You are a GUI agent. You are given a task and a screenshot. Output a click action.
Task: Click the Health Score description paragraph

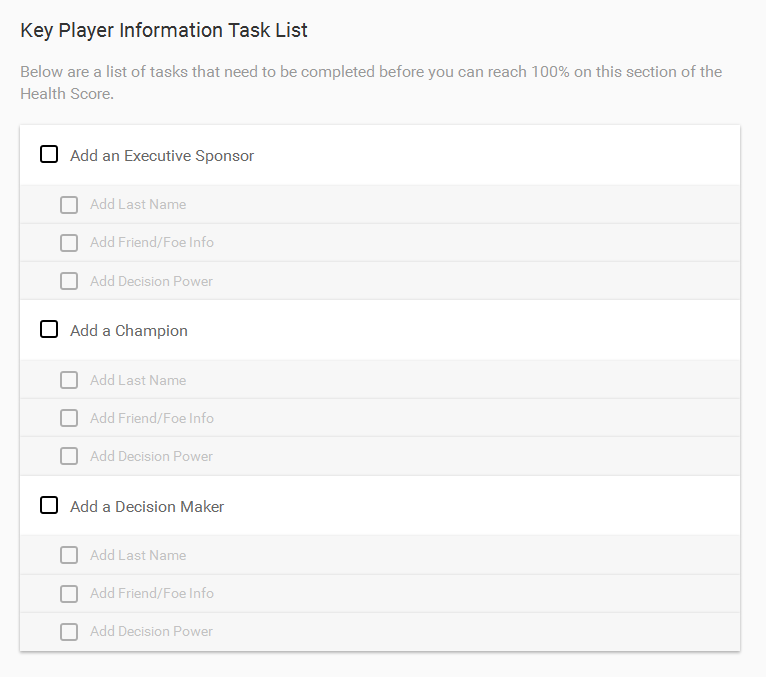pyautogui.click(x=371, y=83)
